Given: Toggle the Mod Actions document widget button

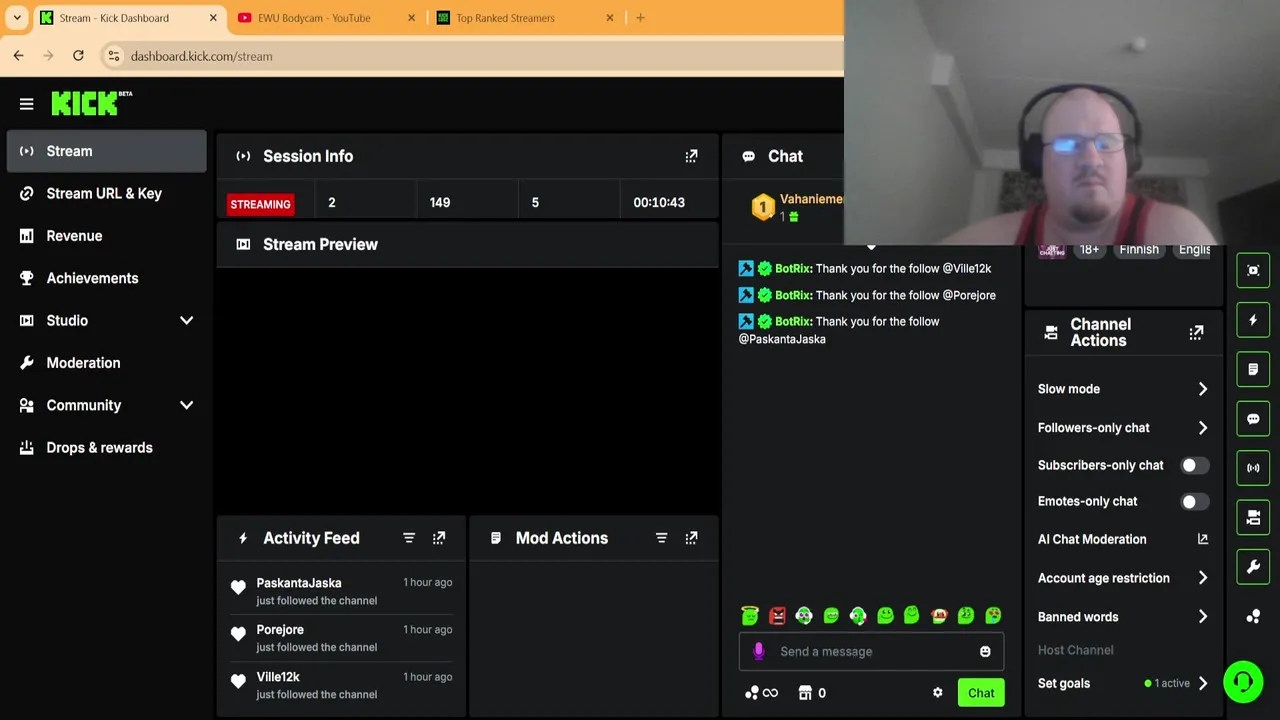Looking at the screenshot, I should pos(1253,369).
